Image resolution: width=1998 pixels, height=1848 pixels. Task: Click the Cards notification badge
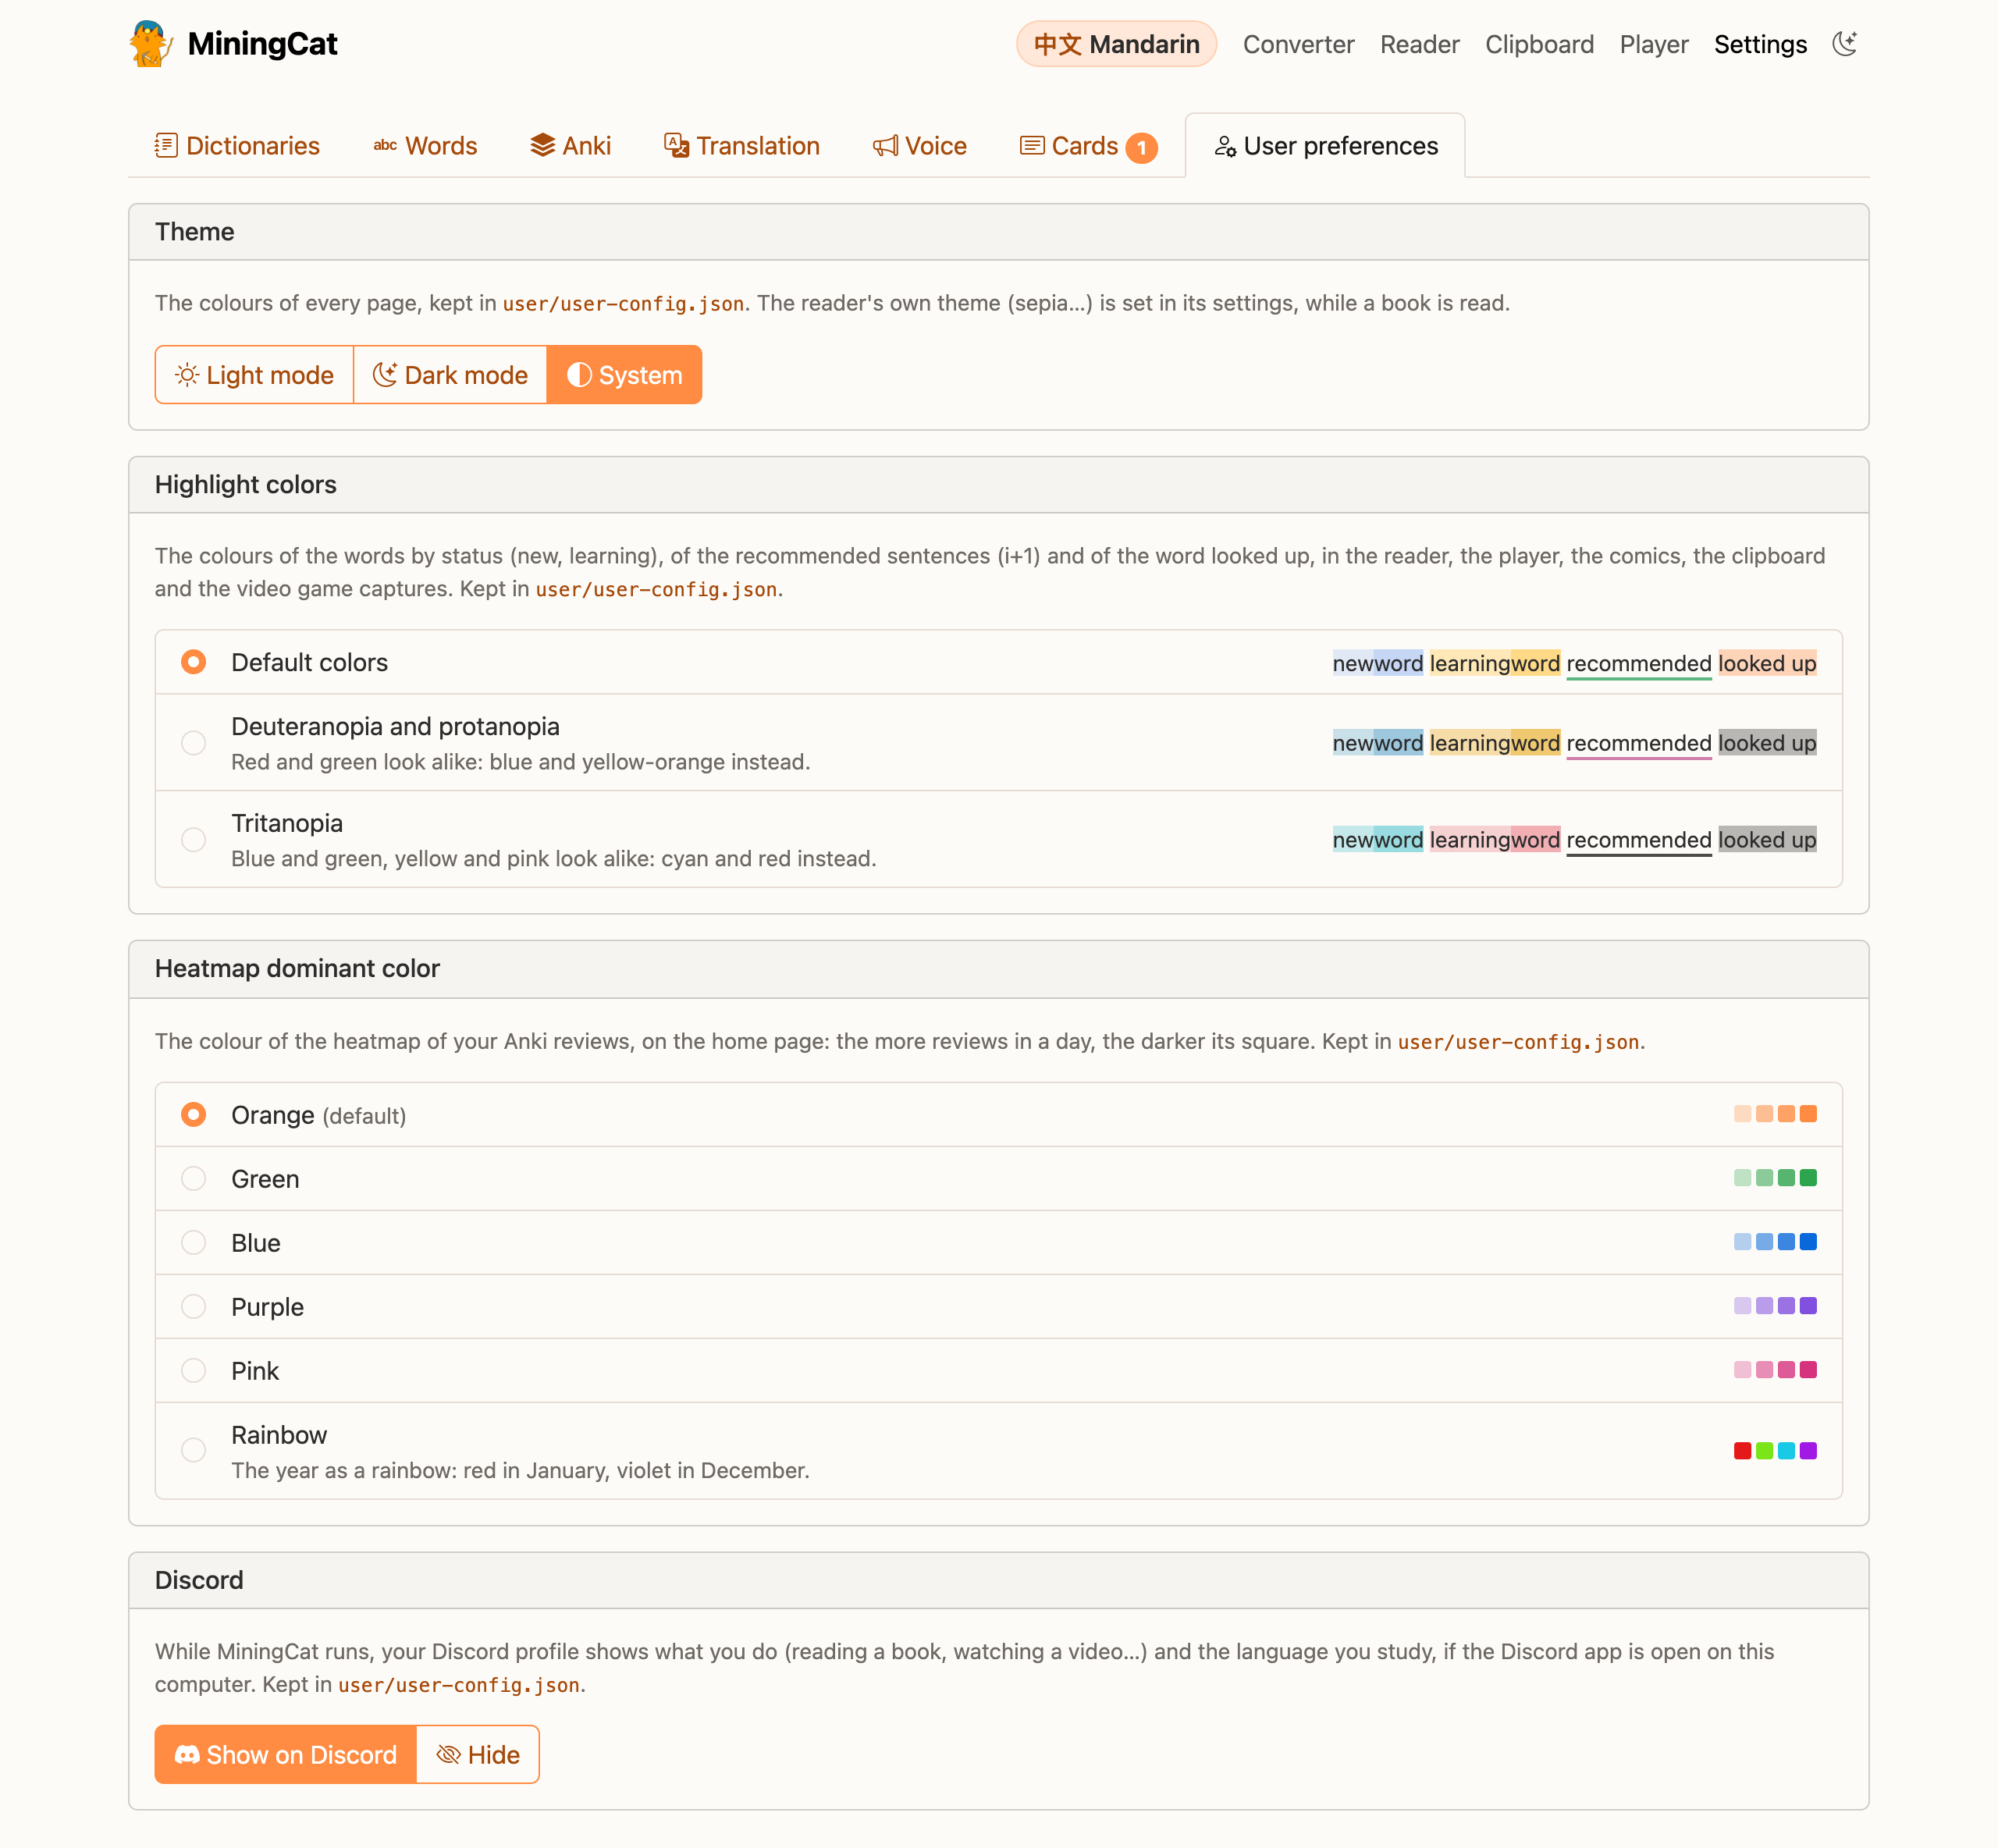pos(1142,148)
